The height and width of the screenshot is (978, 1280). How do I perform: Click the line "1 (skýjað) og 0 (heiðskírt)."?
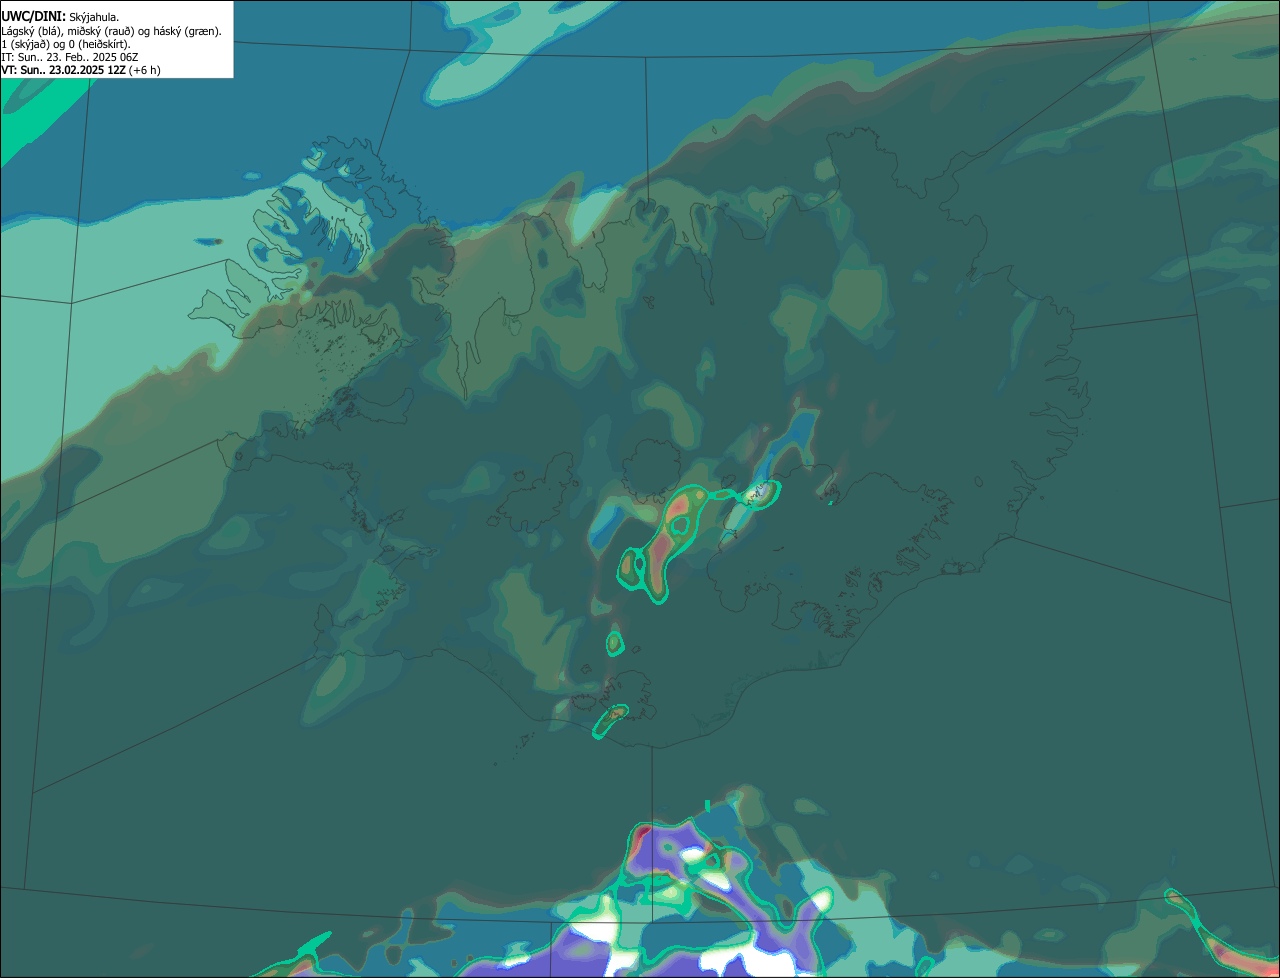(66, 44)
